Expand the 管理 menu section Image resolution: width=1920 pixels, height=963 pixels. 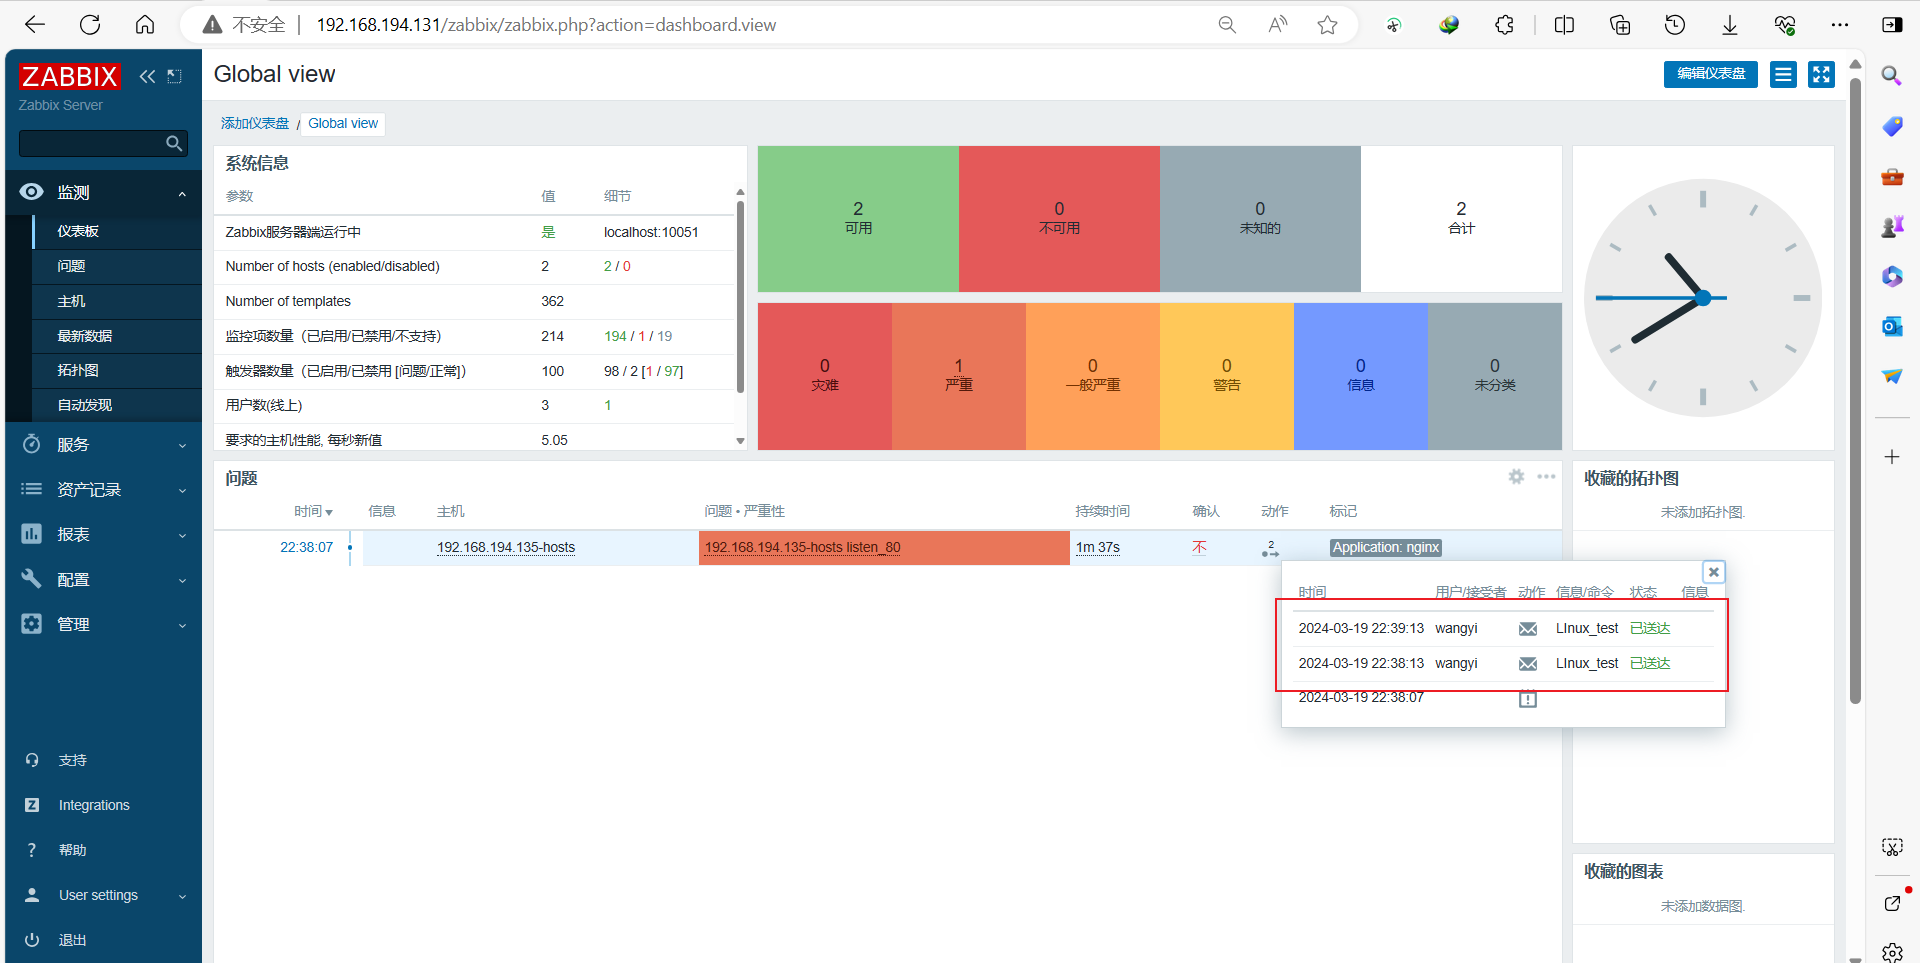(103, 625)
